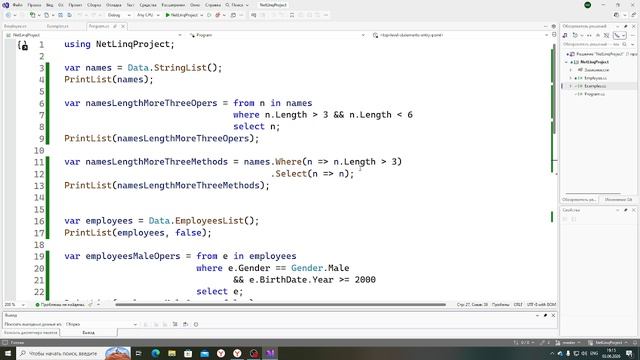Image resolution: width=640 pixels, height=360 pixels.
Task: Open the Сборка menu
Action: 94,5
